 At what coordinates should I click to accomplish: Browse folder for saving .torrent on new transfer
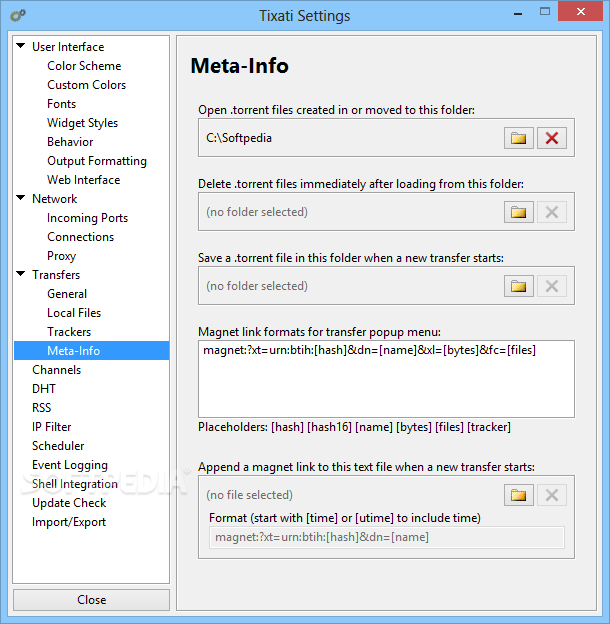click(x=518, y=286)
